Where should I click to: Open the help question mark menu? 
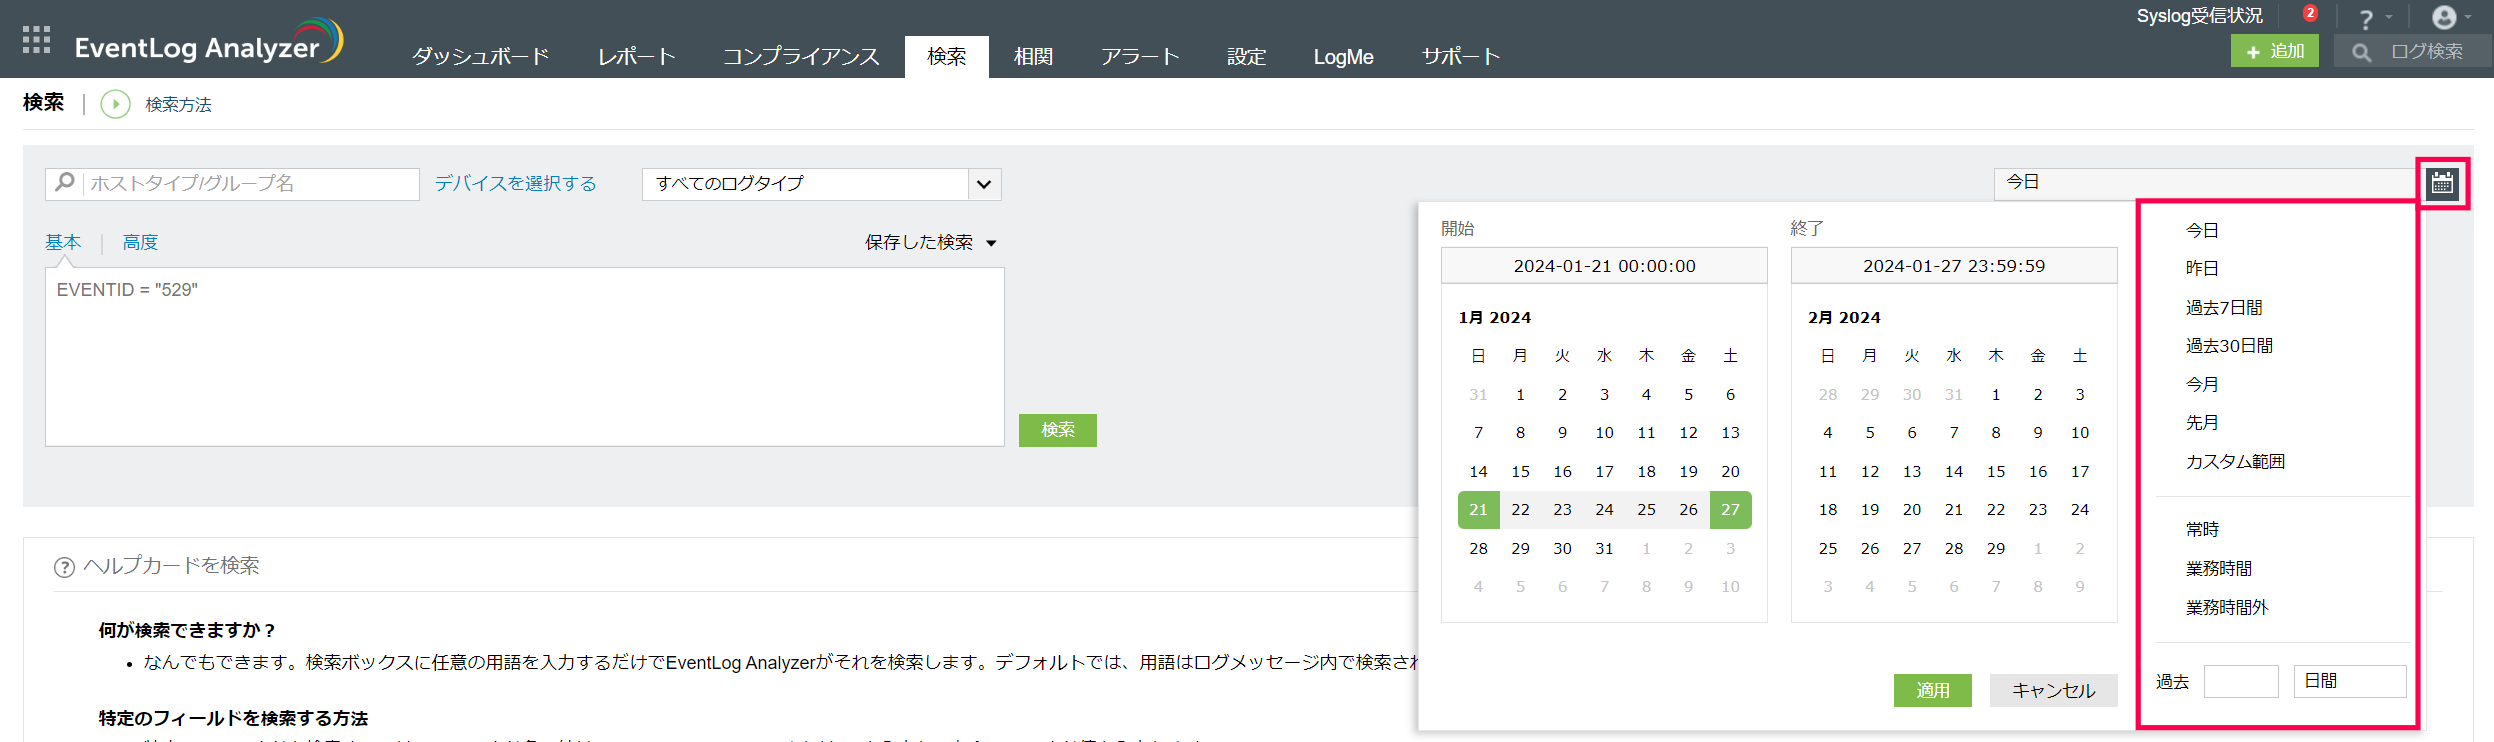point(2366,19)
